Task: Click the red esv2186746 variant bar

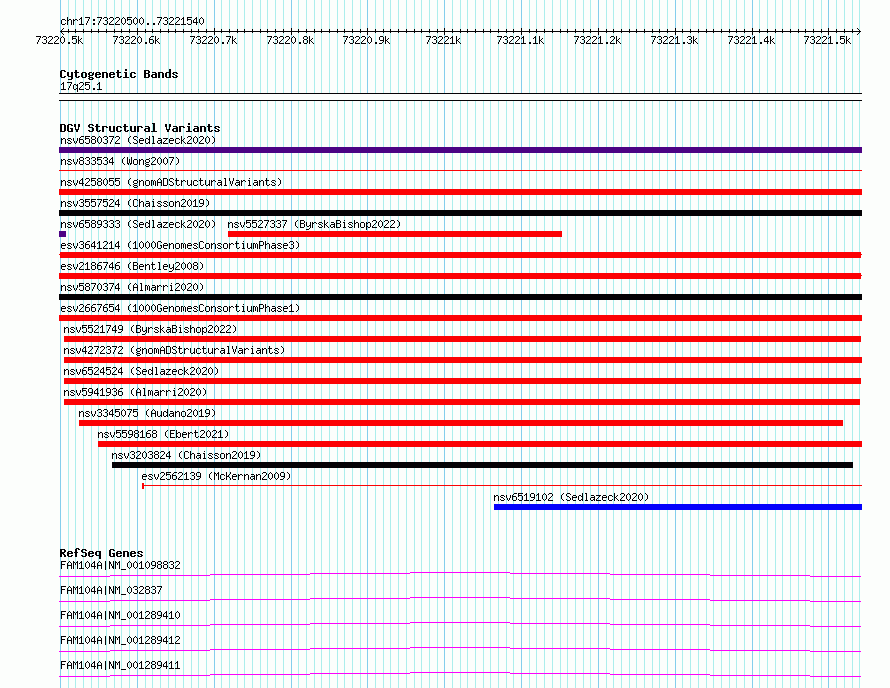Action: (x=460, y=276)
